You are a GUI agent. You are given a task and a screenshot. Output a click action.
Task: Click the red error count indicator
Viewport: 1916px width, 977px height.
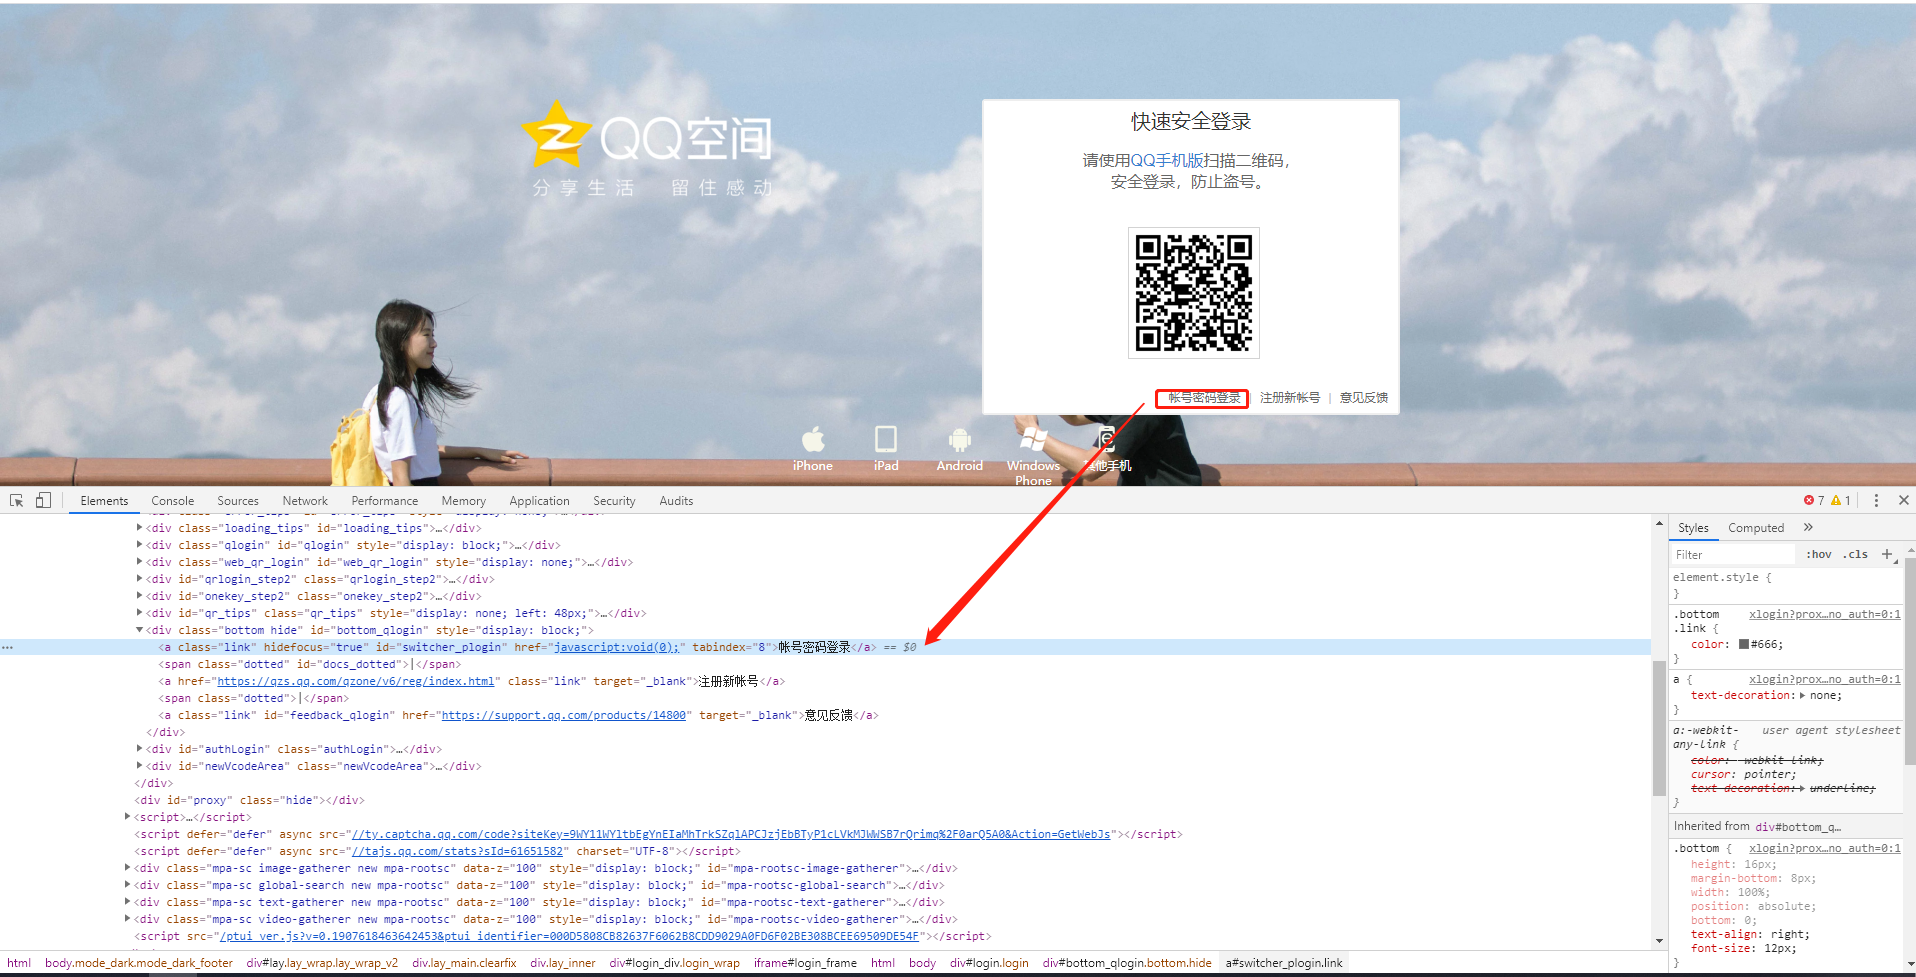(x=1814, y=500)
